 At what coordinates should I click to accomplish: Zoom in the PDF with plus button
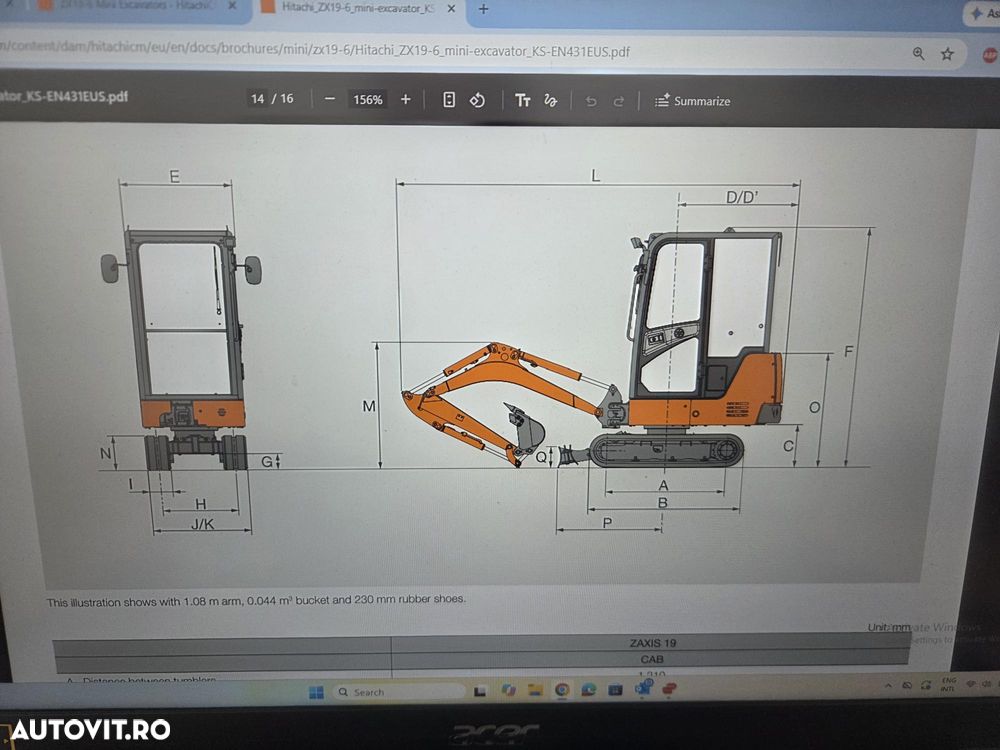(406, 99)
